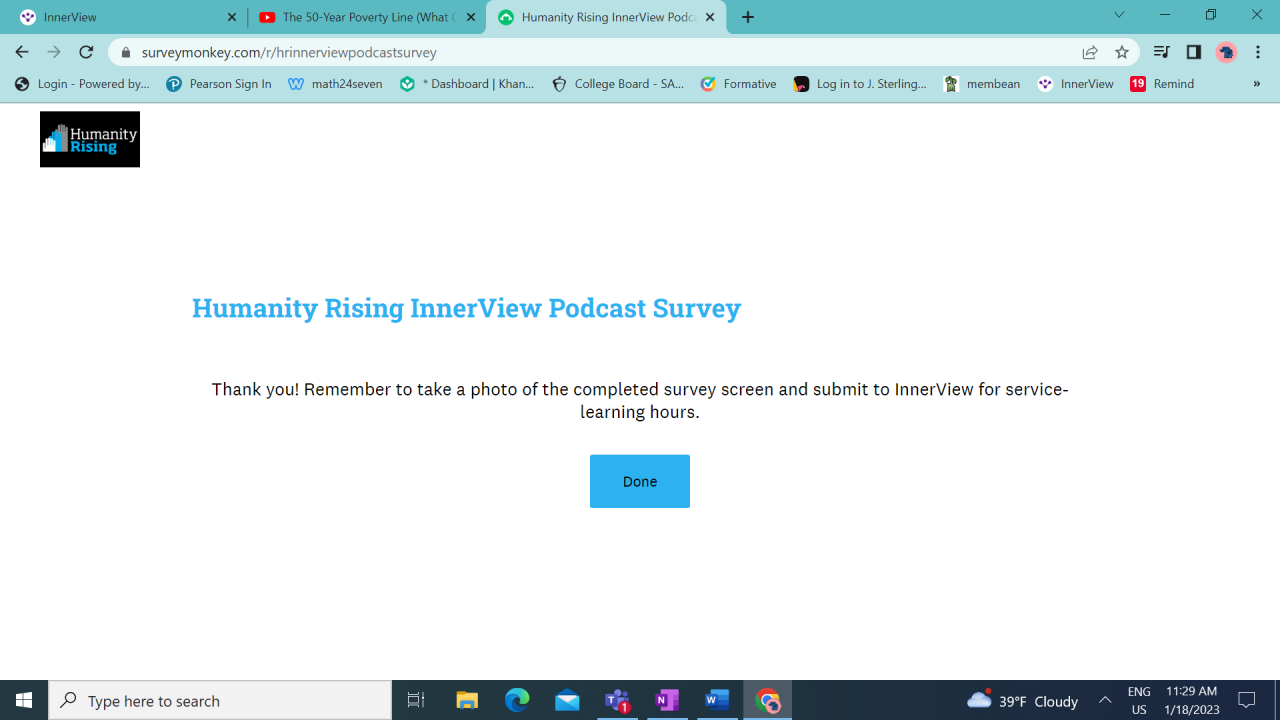Image resolution: width=1280 pixels, height=720 pixels.
Task: Open Microsoft Word from the taskbar
Action: pyautogui.click(x=717, y=700)
